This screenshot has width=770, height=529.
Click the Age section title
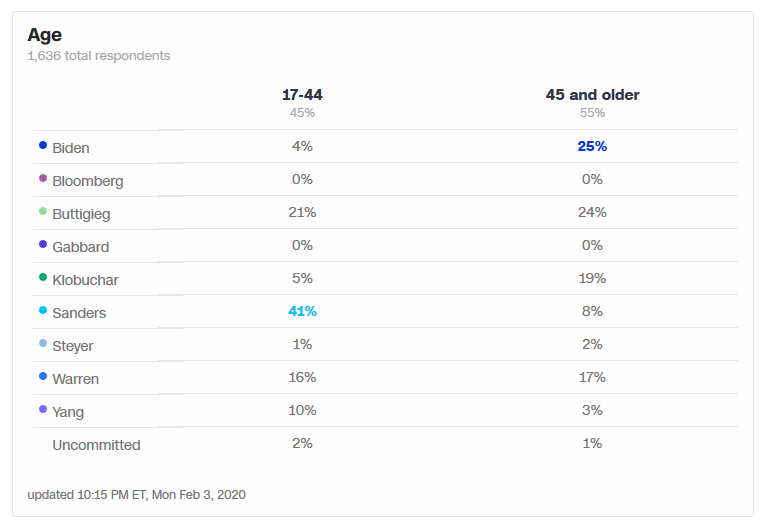45,35
